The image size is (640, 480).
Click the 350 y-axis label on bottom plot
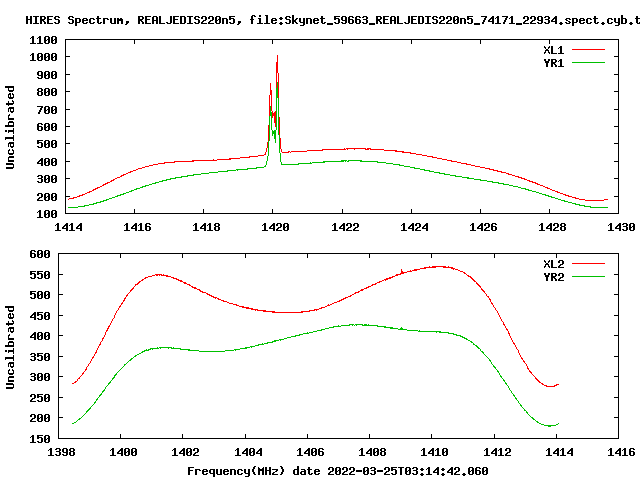click(x=40, y=357)
